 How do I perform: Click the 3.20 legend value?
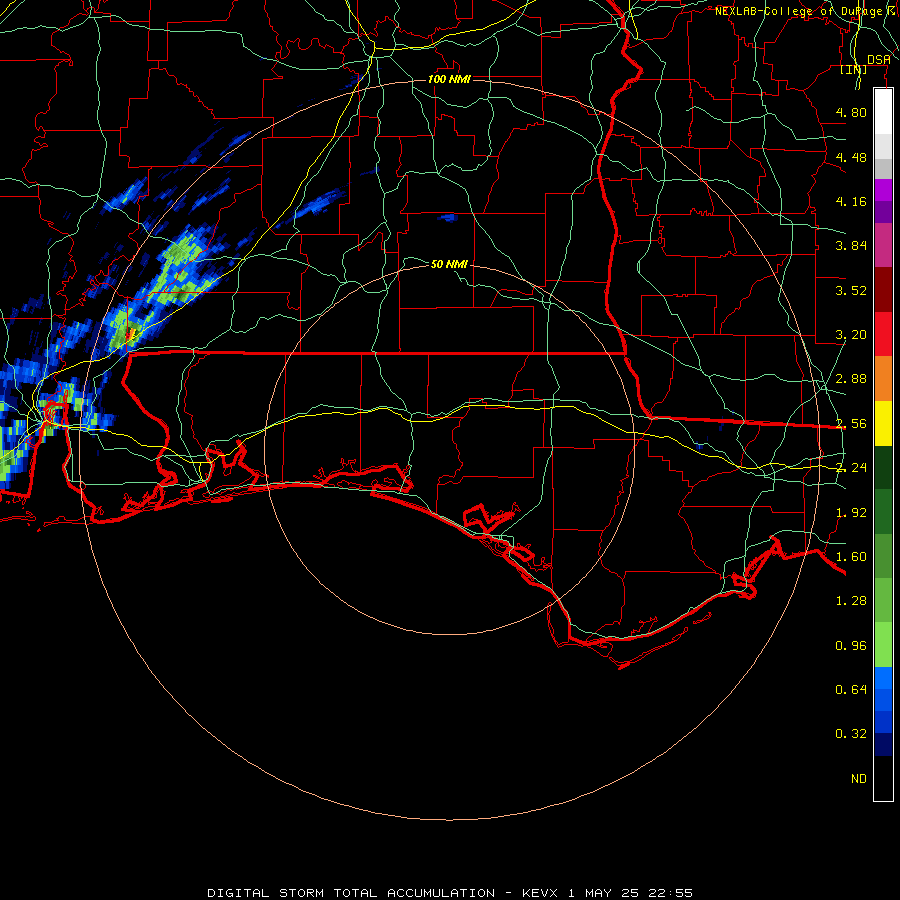(851, 335)
